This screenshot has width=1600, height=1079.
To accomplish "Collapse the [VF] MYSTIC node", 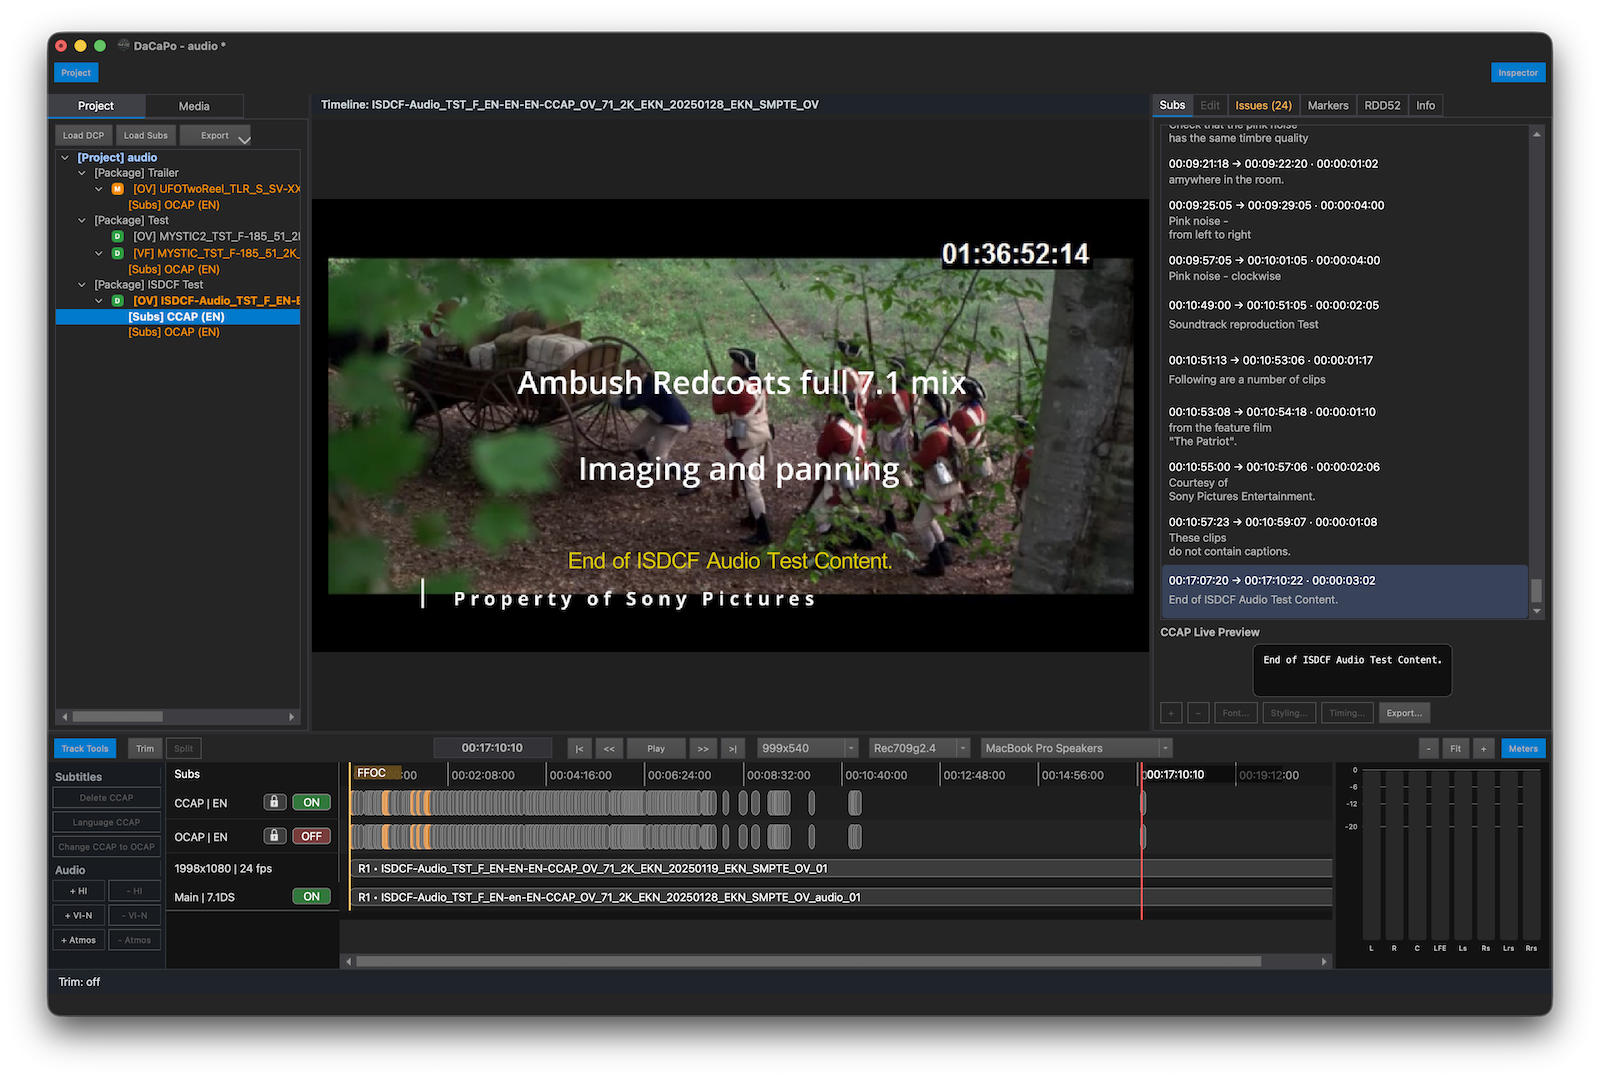I will pyautogui.click(x=99, y=253).
